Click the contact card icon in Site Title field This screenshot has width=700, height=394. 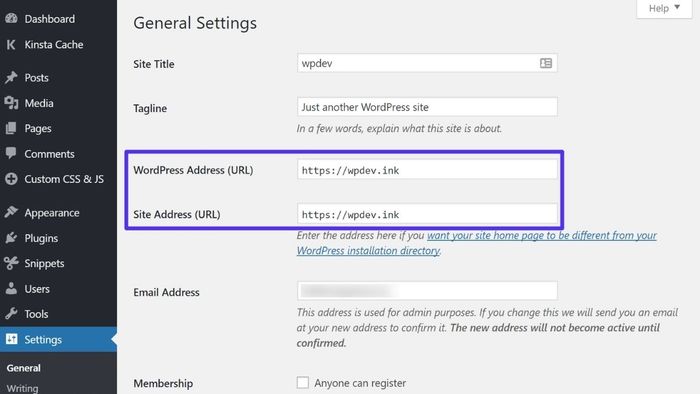pyautogui.click(x=546, y=63)
